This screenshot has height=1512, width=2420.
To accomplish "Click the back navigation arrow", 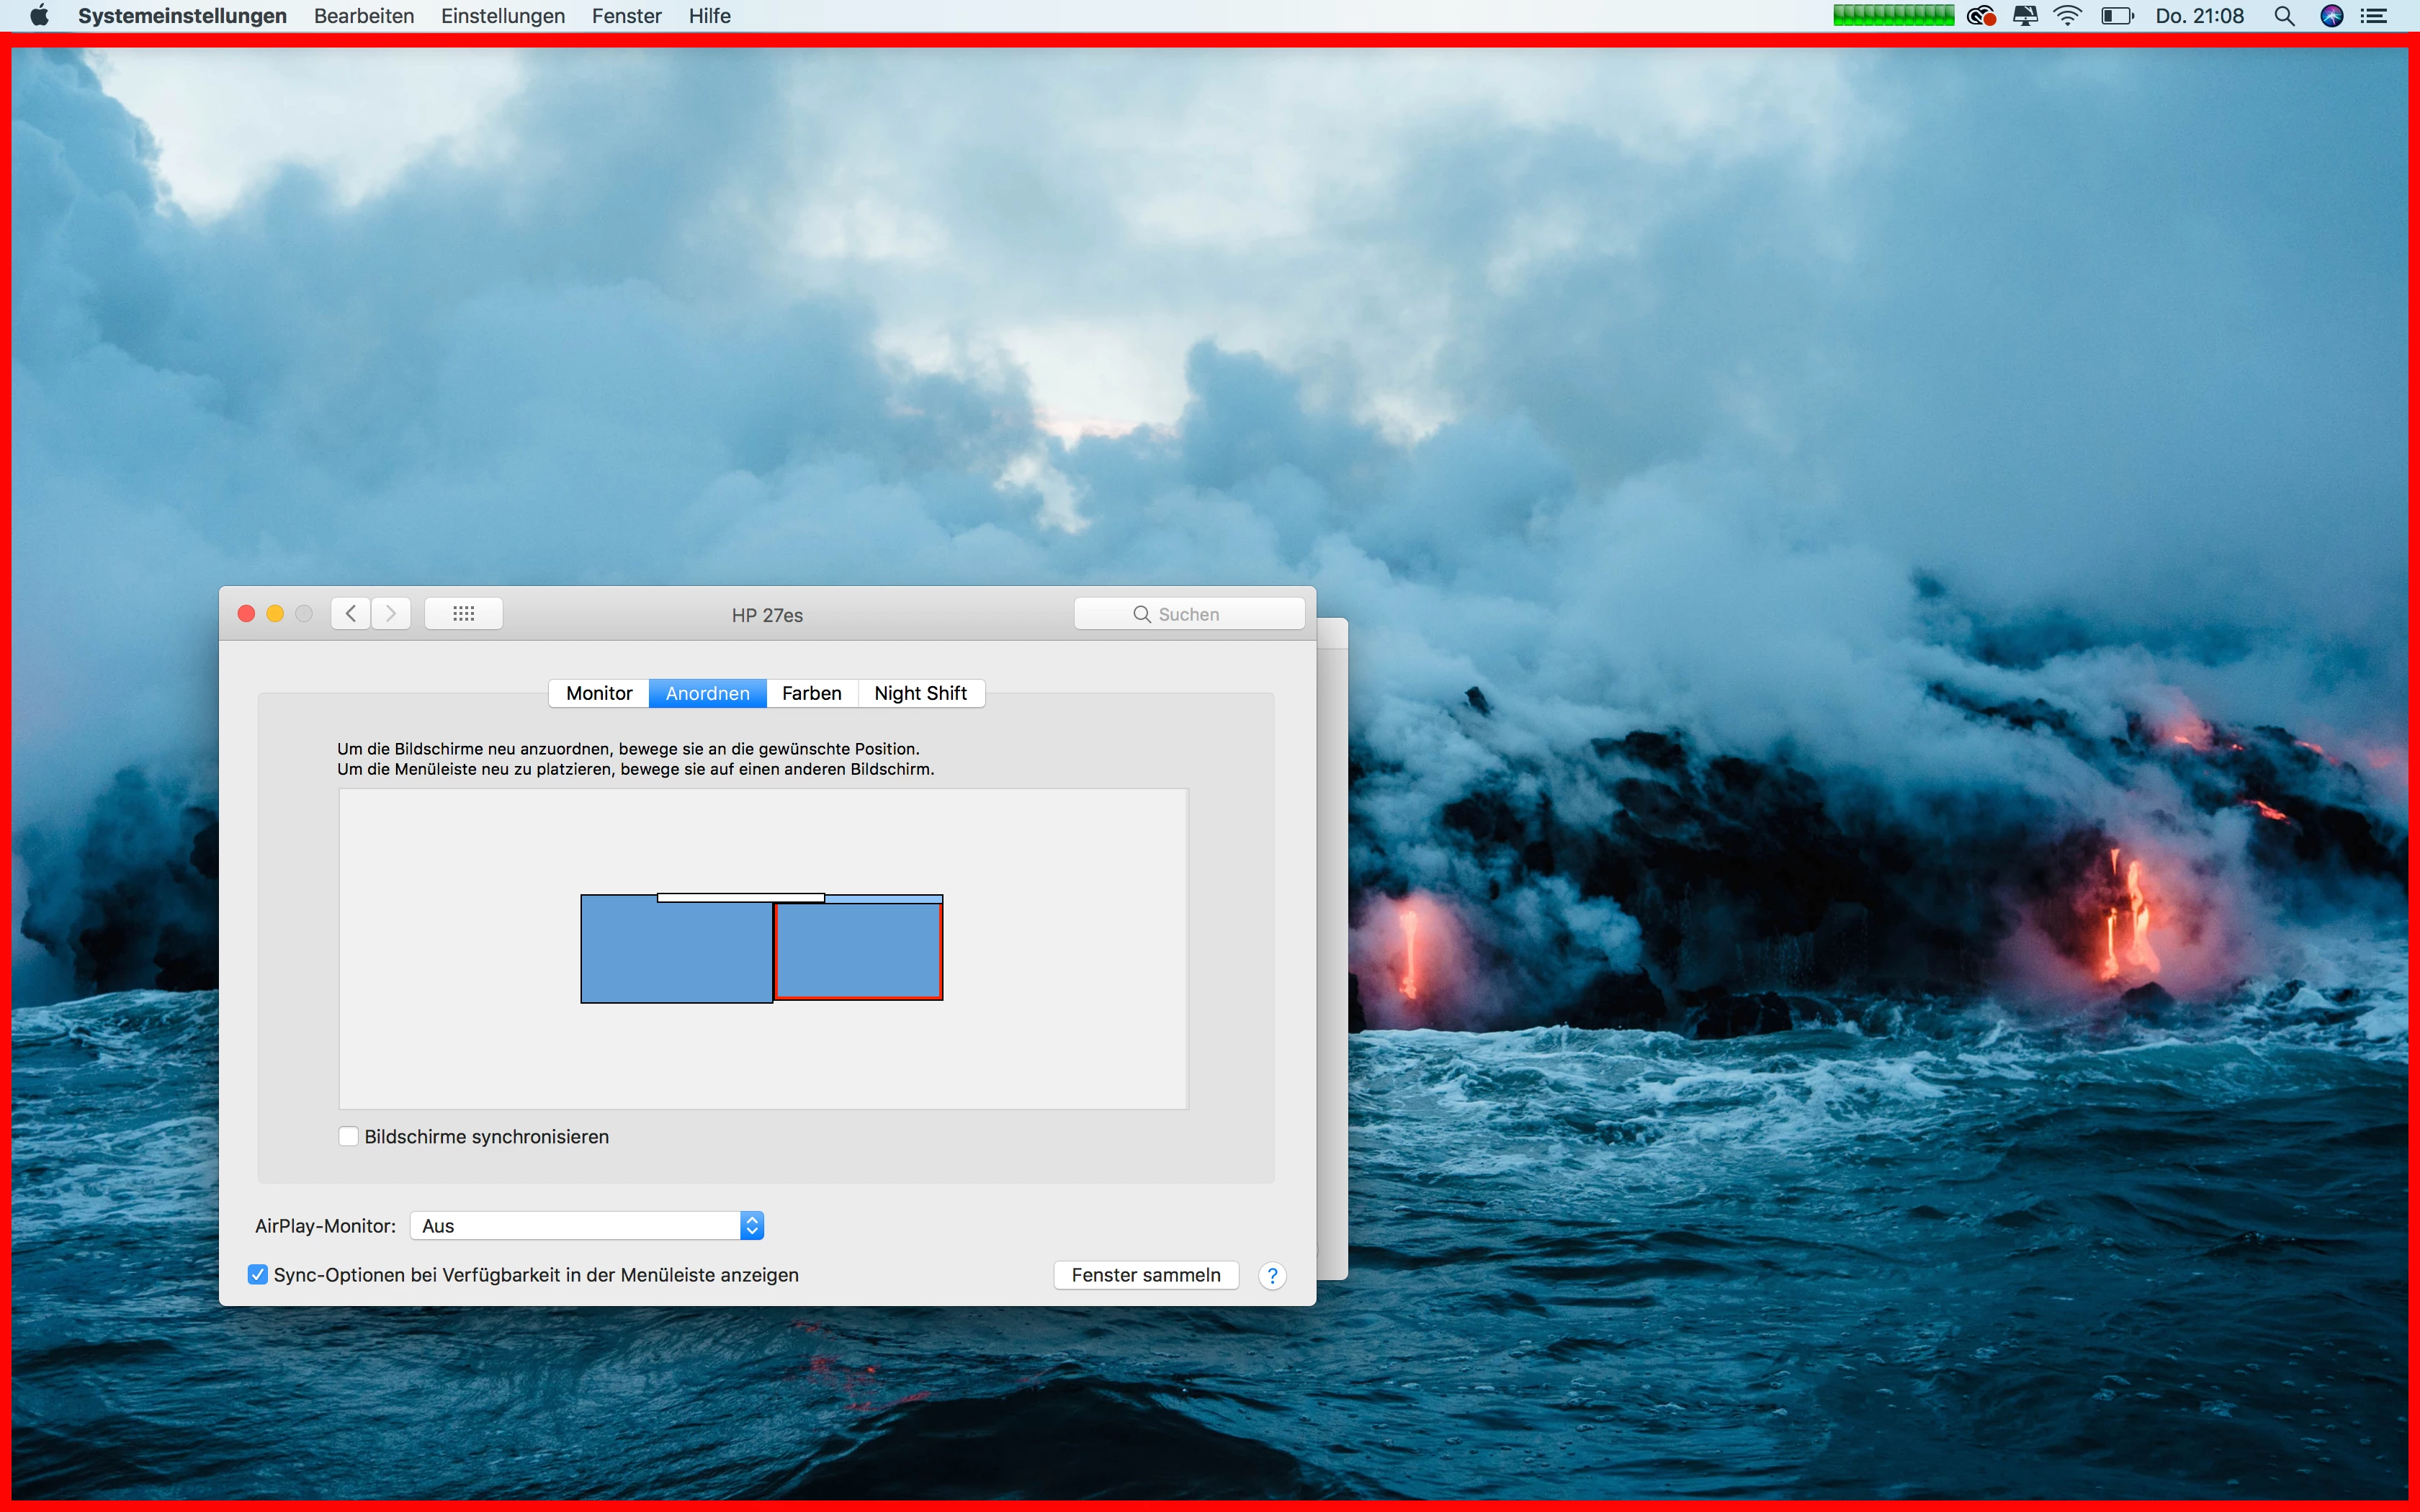I will point(351,613).
